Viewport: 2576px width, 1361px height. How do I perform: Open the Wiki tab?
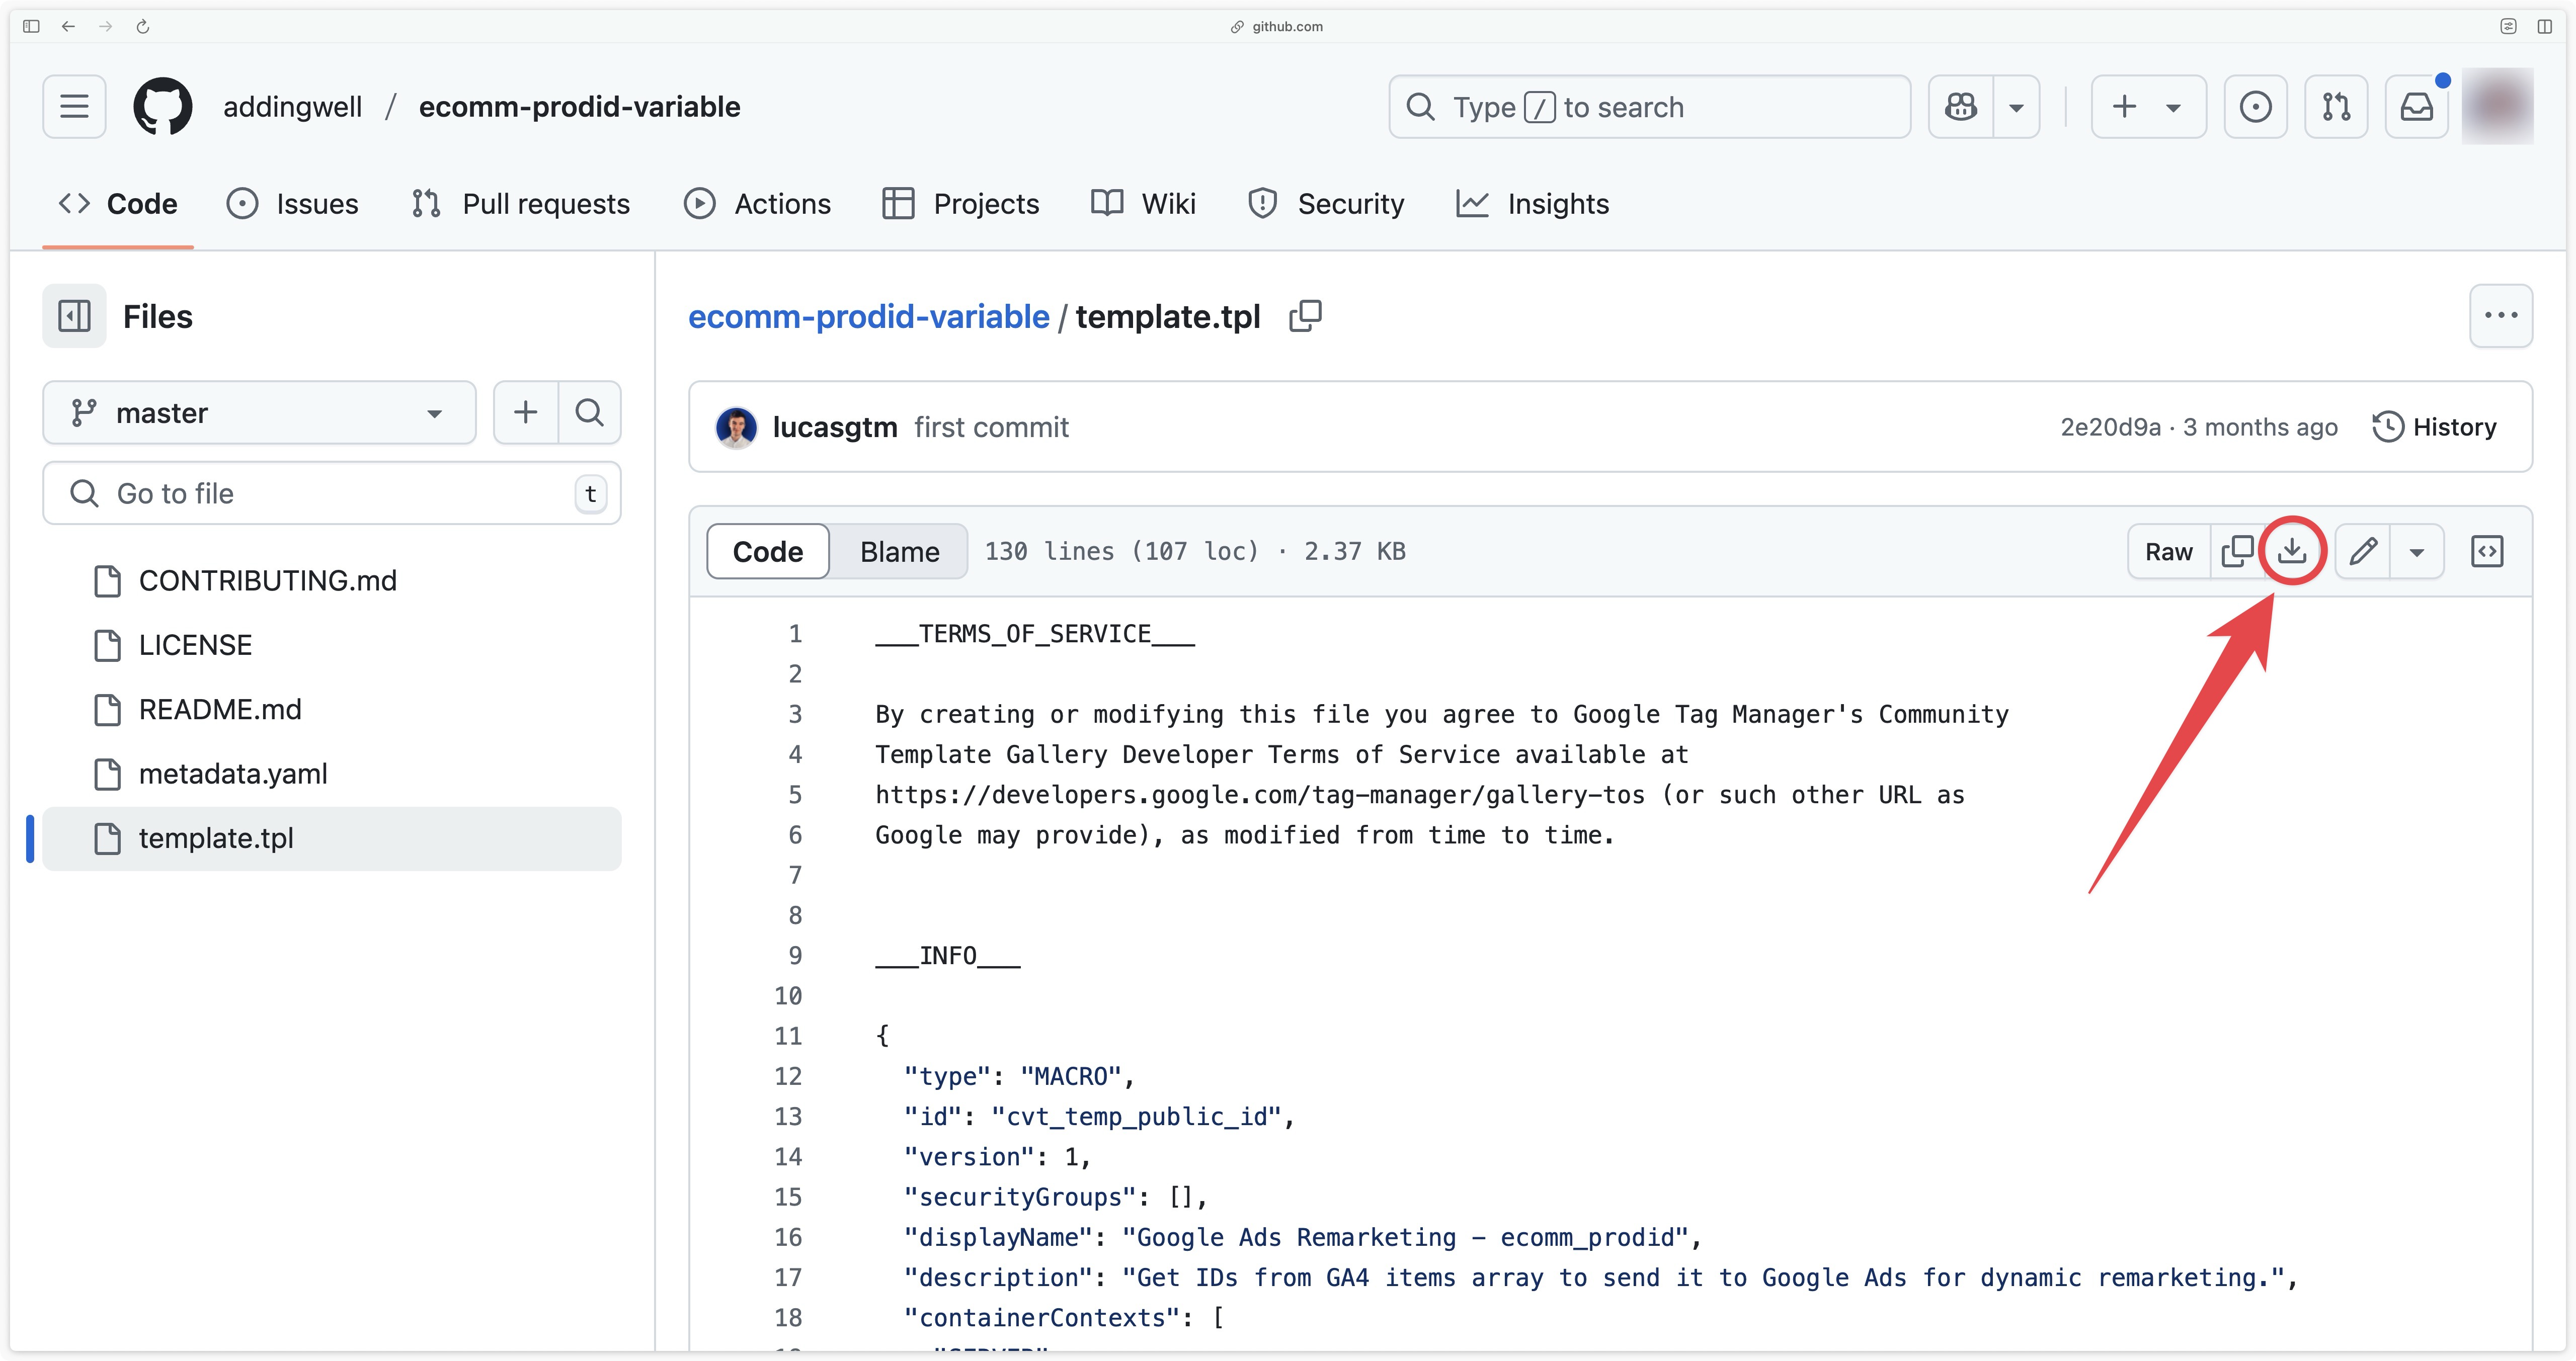[1143, 204]
